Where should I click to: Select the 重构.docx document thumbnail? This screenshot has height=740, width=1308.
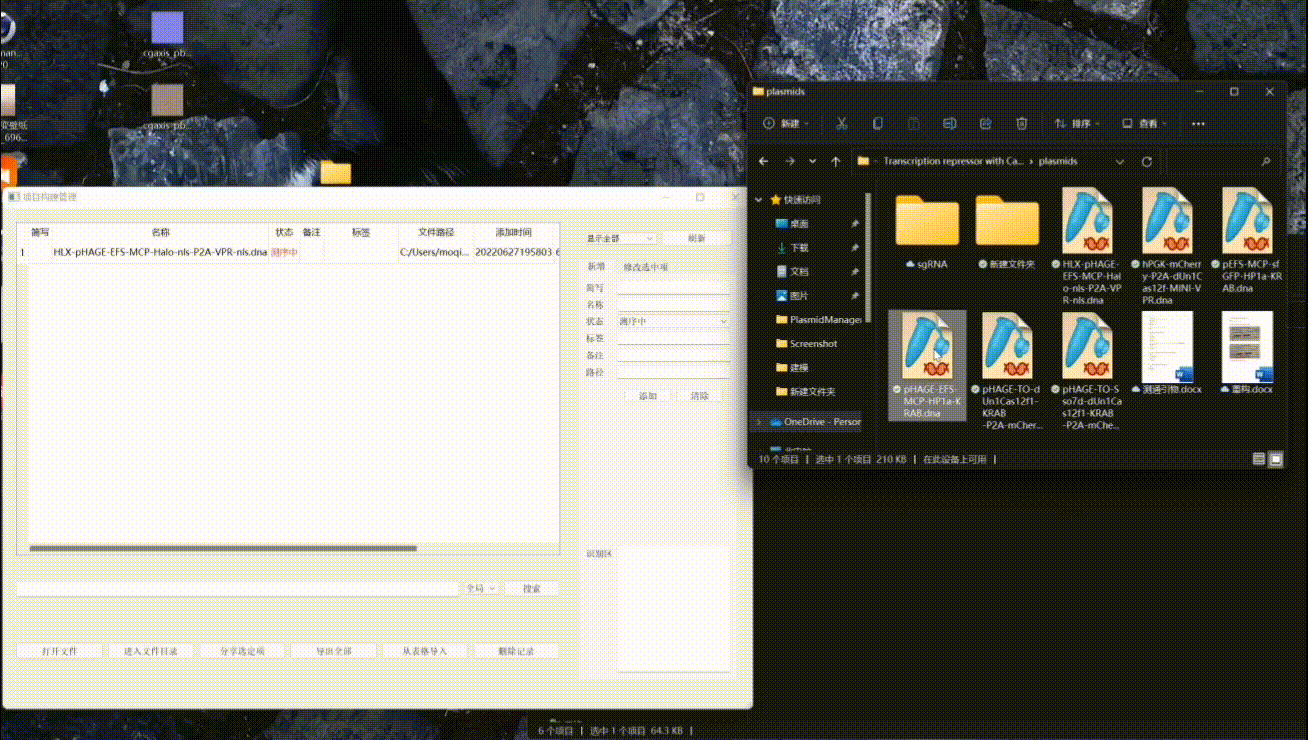point(1247,347)
